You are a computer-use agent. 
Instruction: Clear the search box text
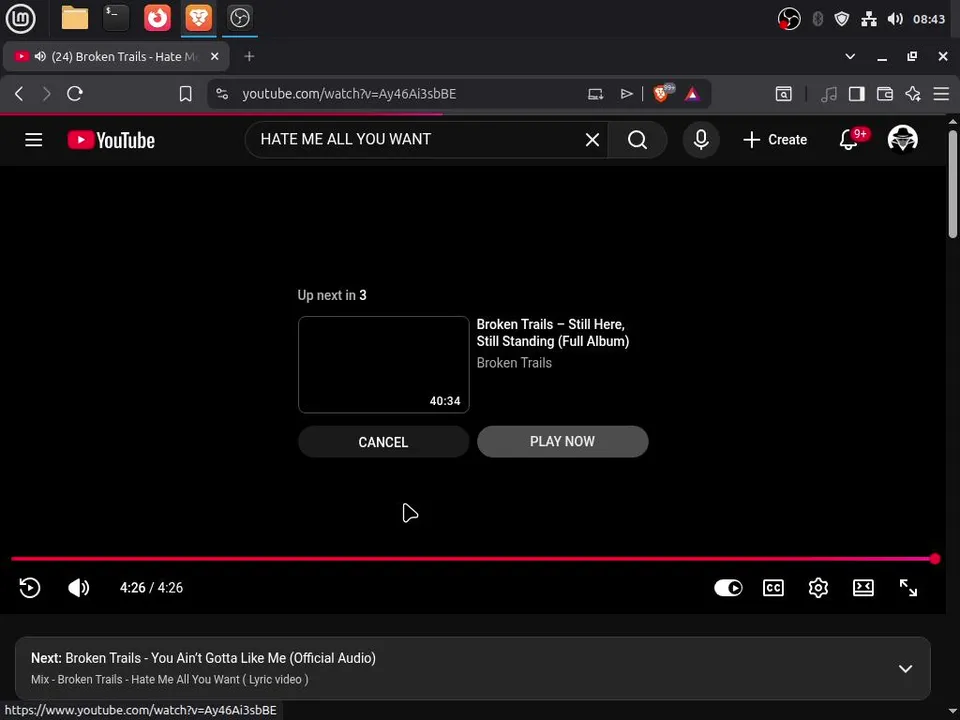coord(592,140)
